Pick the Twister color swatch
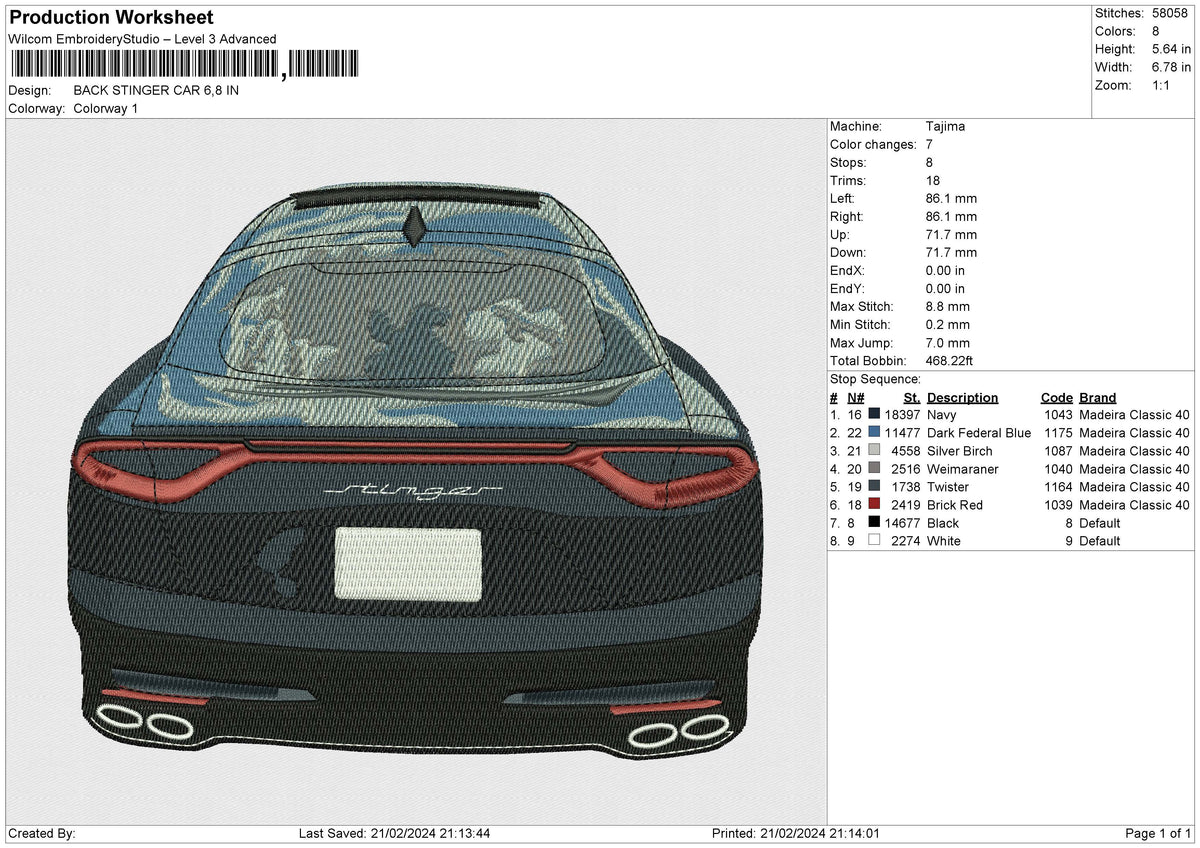The image size is (1200, 848). (x=874, y=486)
